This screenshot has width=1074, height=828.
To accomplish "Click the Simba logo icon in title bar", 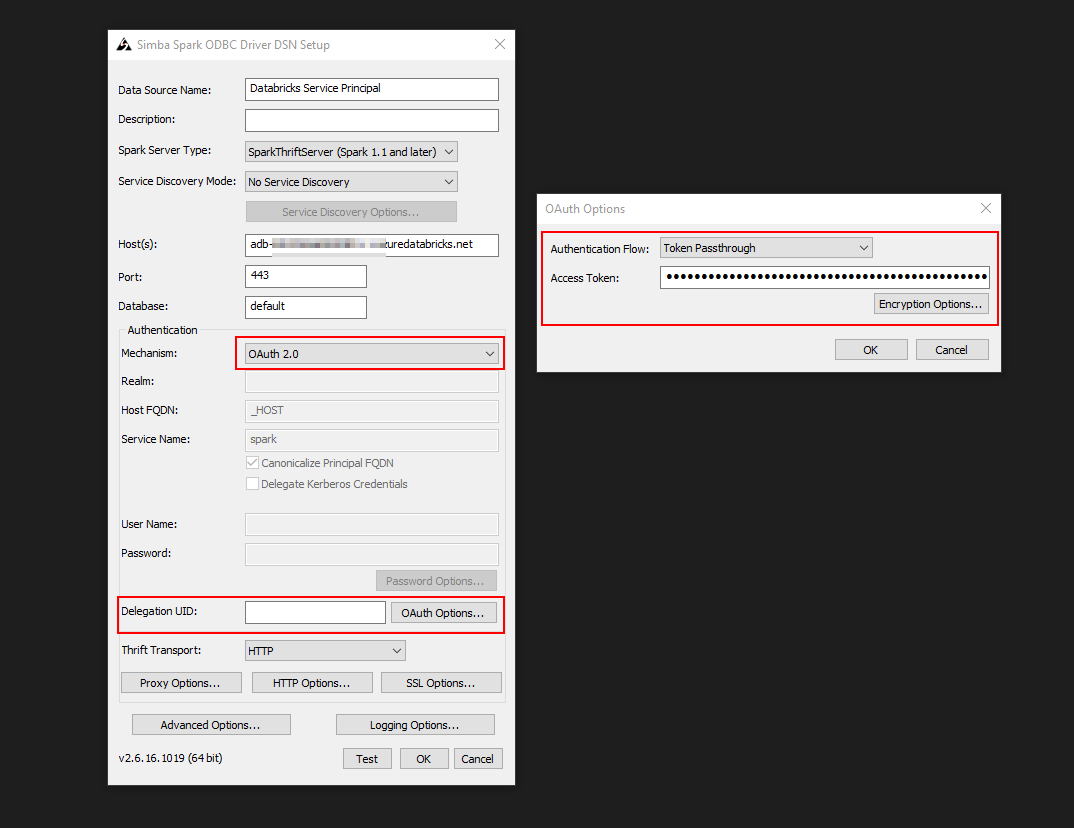I will tap(124, 44).
